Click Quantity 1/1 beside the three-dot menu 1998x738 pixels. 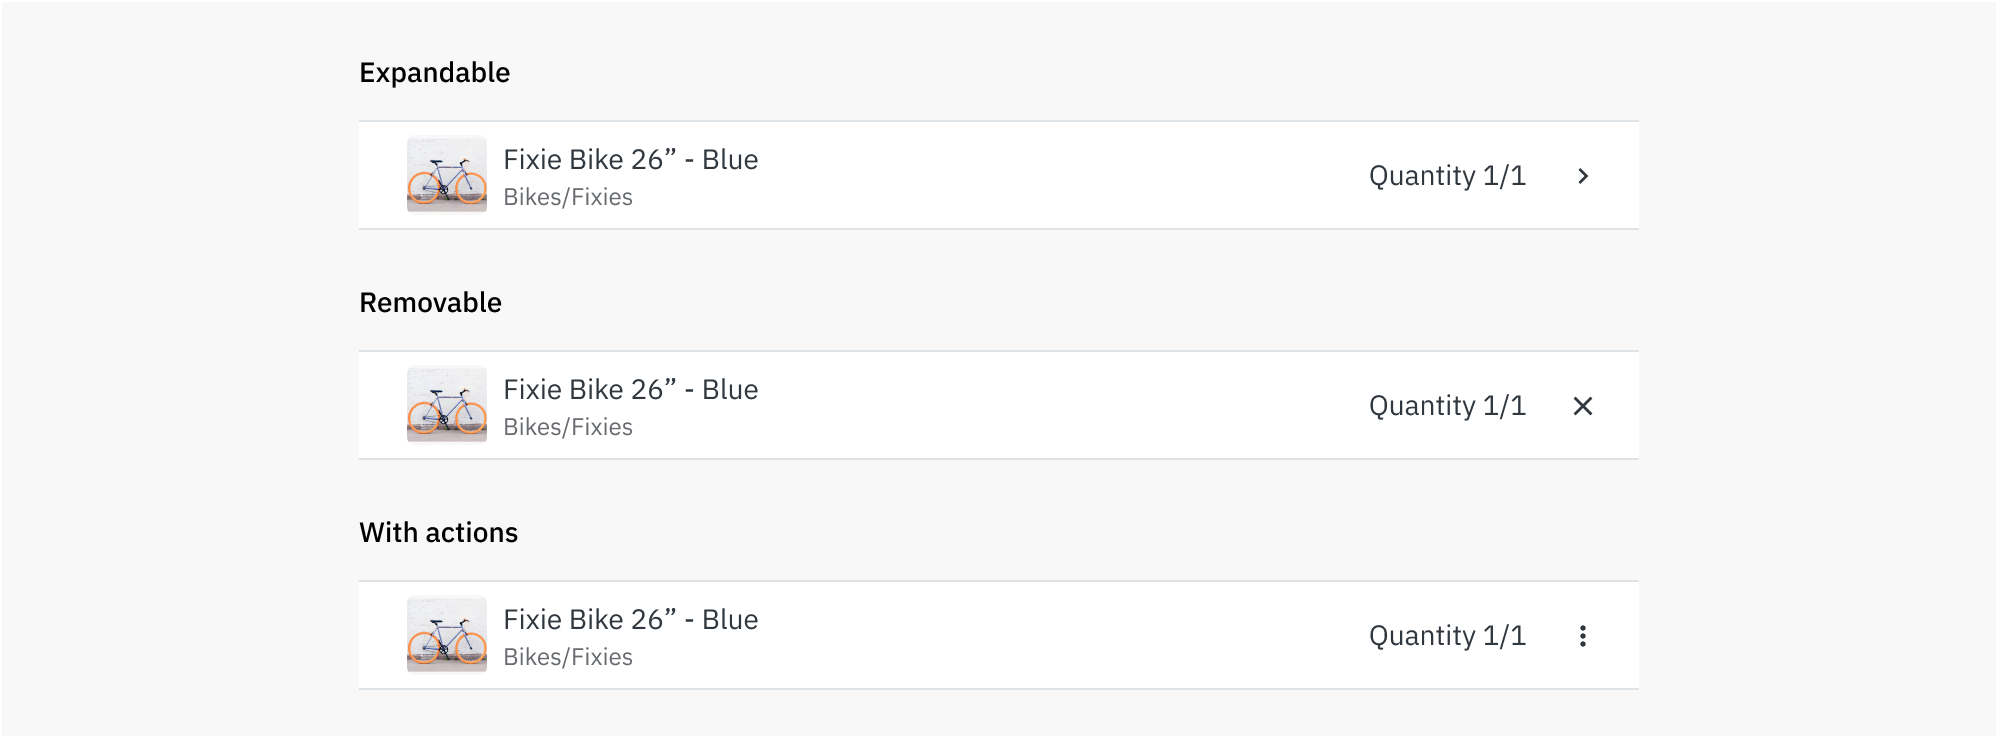point(1447,636)
